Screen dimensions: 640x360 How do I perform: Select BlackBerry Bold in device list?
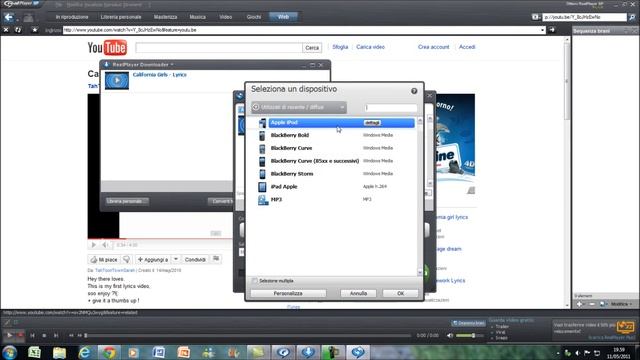coord(290,135)
